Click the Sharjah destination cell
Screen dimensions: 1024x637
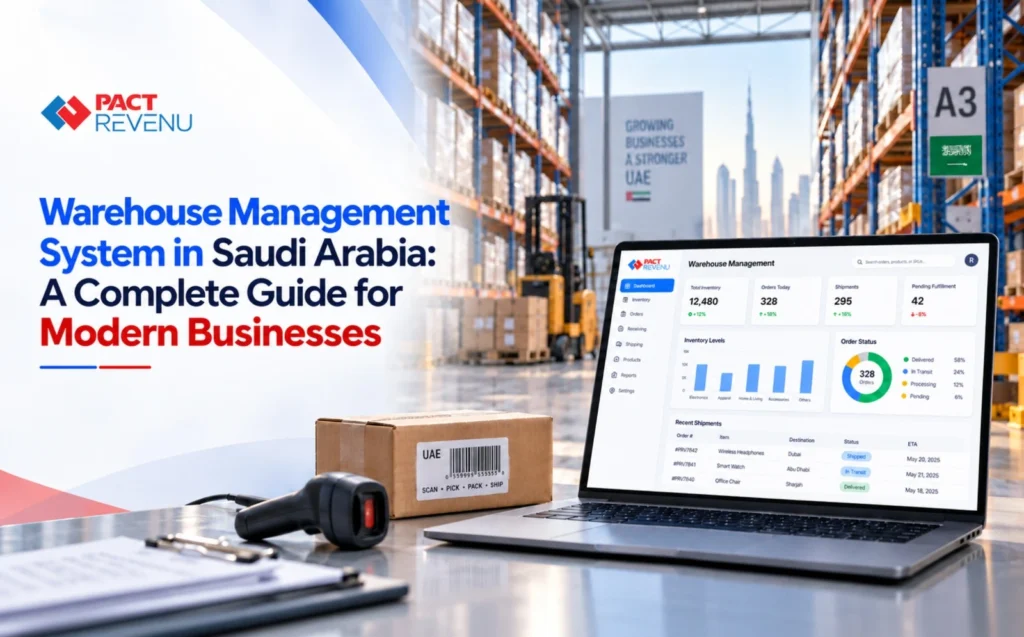point(794,484)
